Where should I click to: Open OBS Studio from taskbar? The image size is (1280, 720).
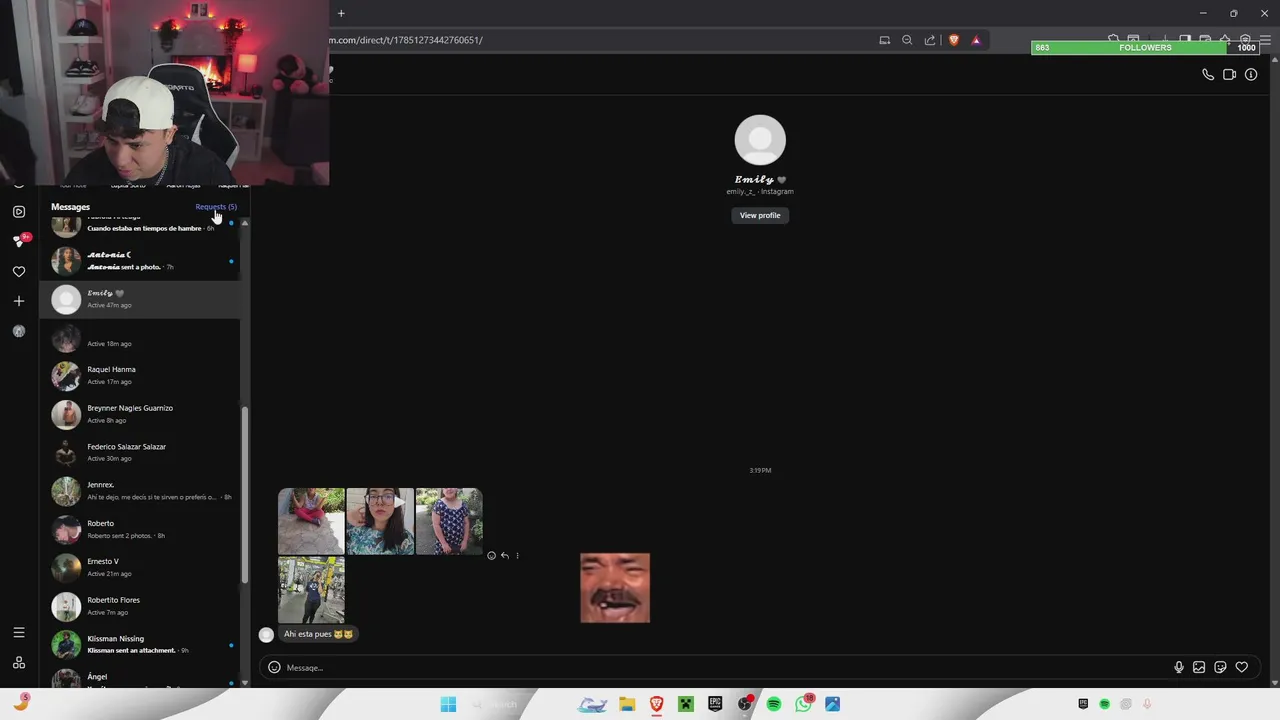(x=745, y=704)
